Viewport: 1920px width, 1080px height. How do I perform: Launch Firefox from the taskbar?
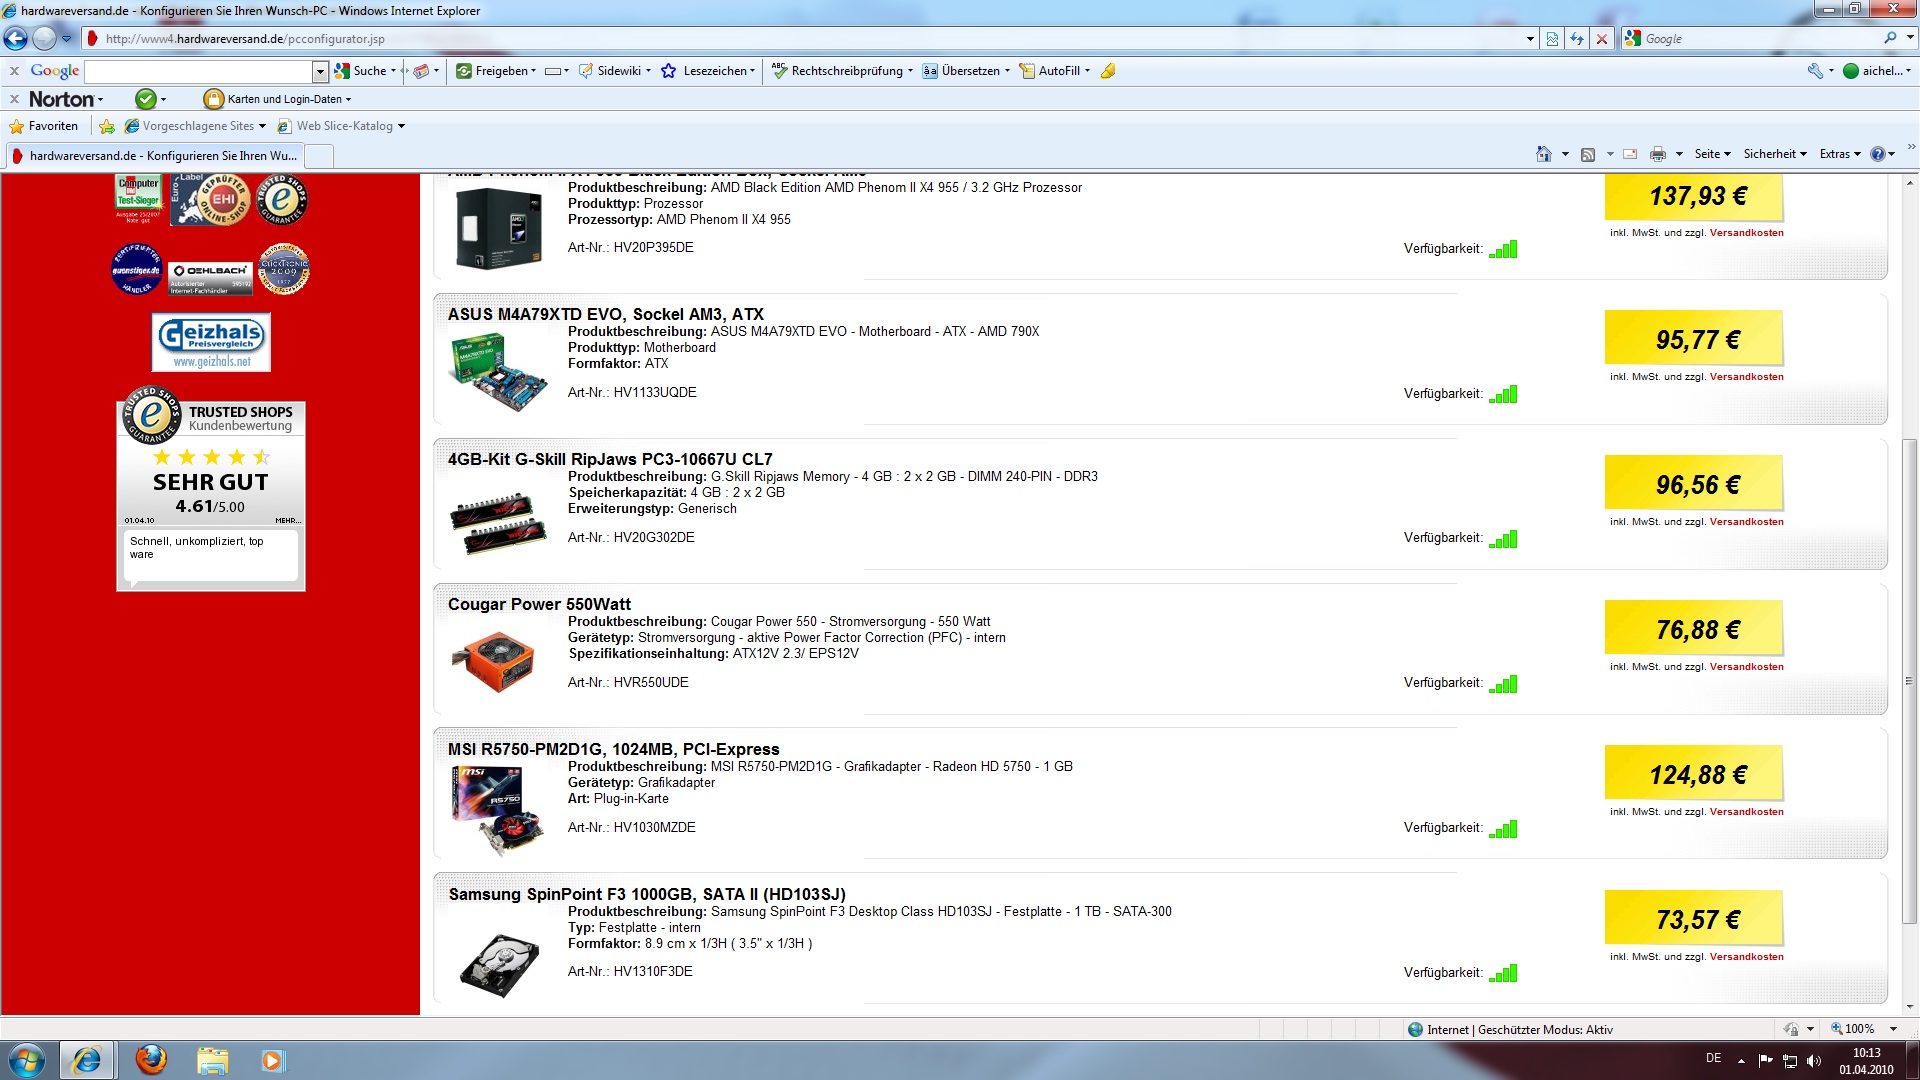pos(151,1059)
